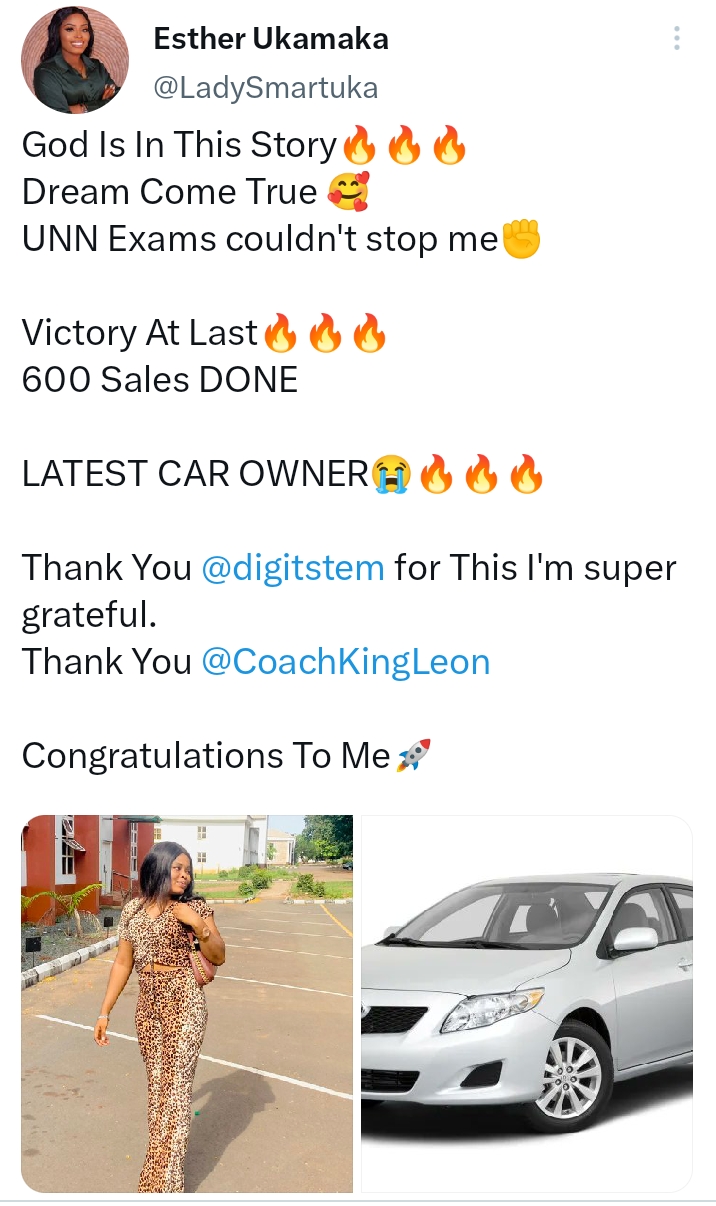This screenshot has height=1206, width=716.
Task: Click the rocket emoji after Congratulations To Me
Action: pyautogui.click(x=413, y=756)
